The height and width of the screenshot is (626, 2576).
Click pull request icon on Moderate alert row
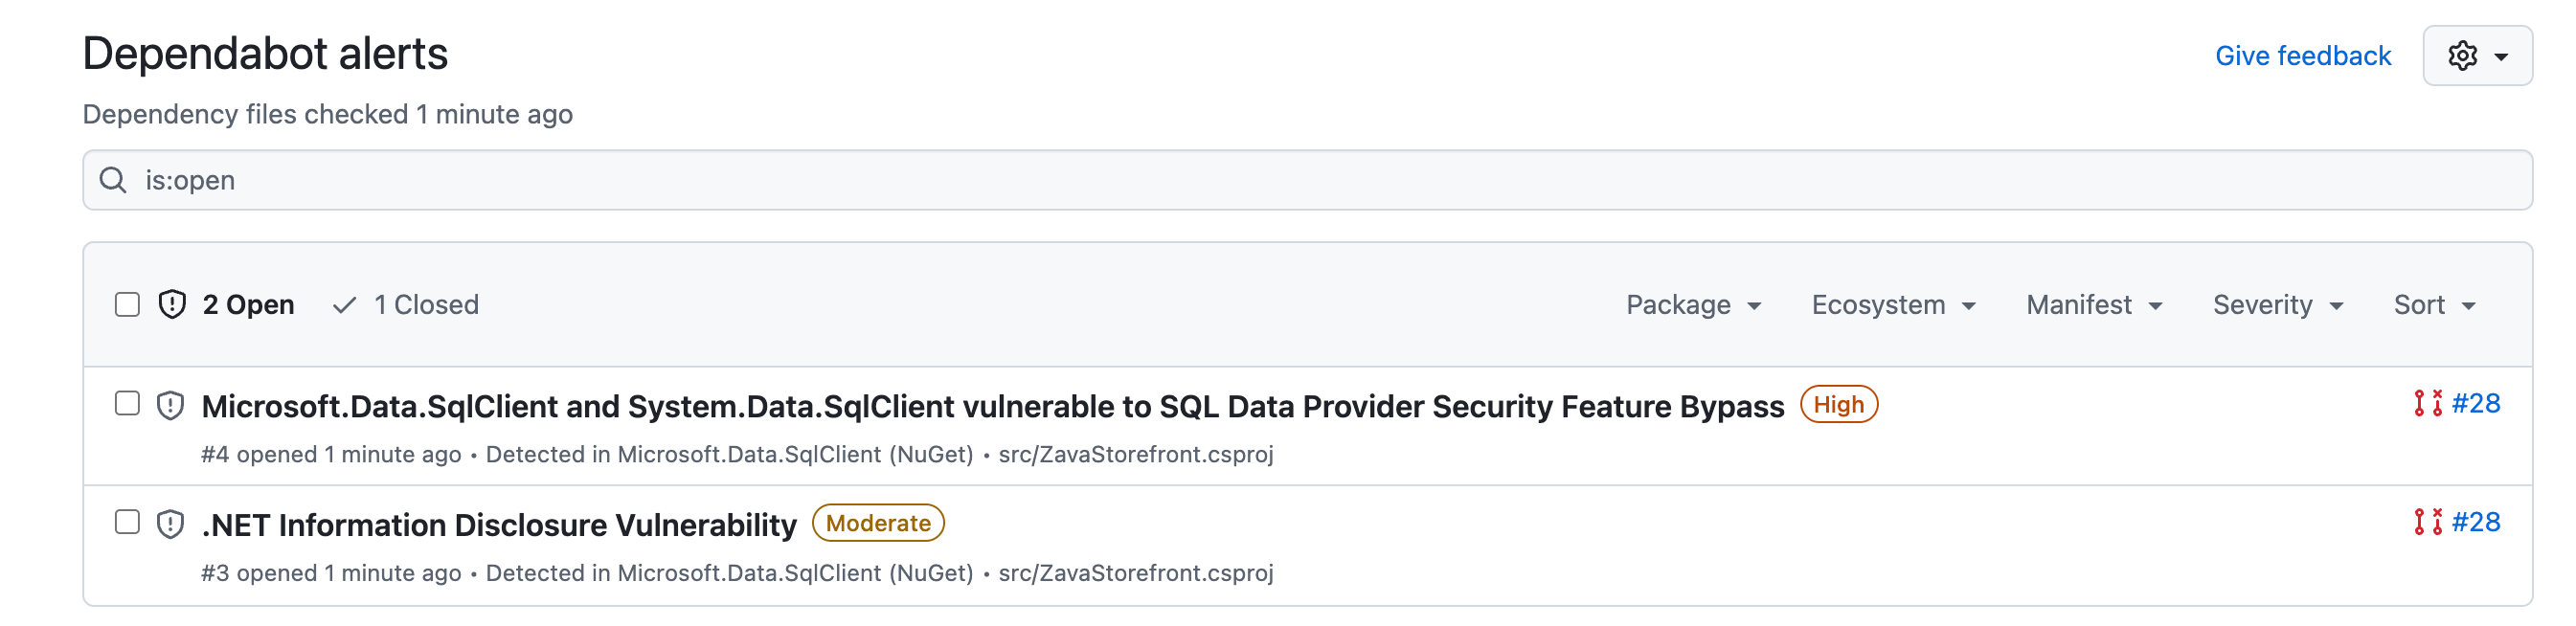tap(2427, 522)
